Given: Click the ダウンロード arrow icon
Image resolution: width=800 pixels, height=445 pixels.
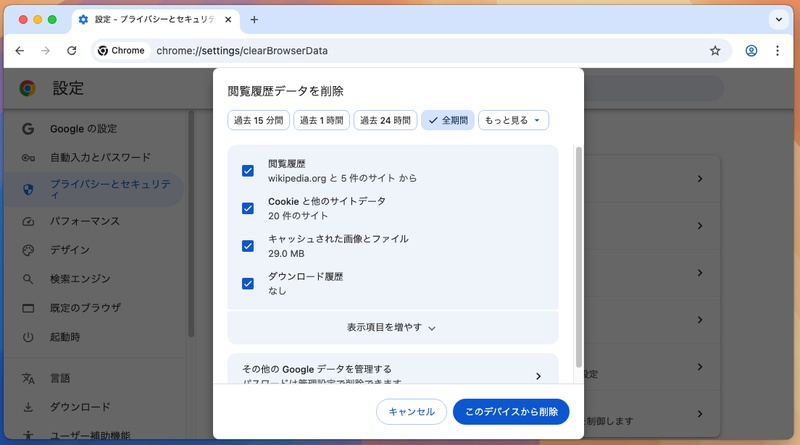Looking at the screenshot, I should 28,407.
